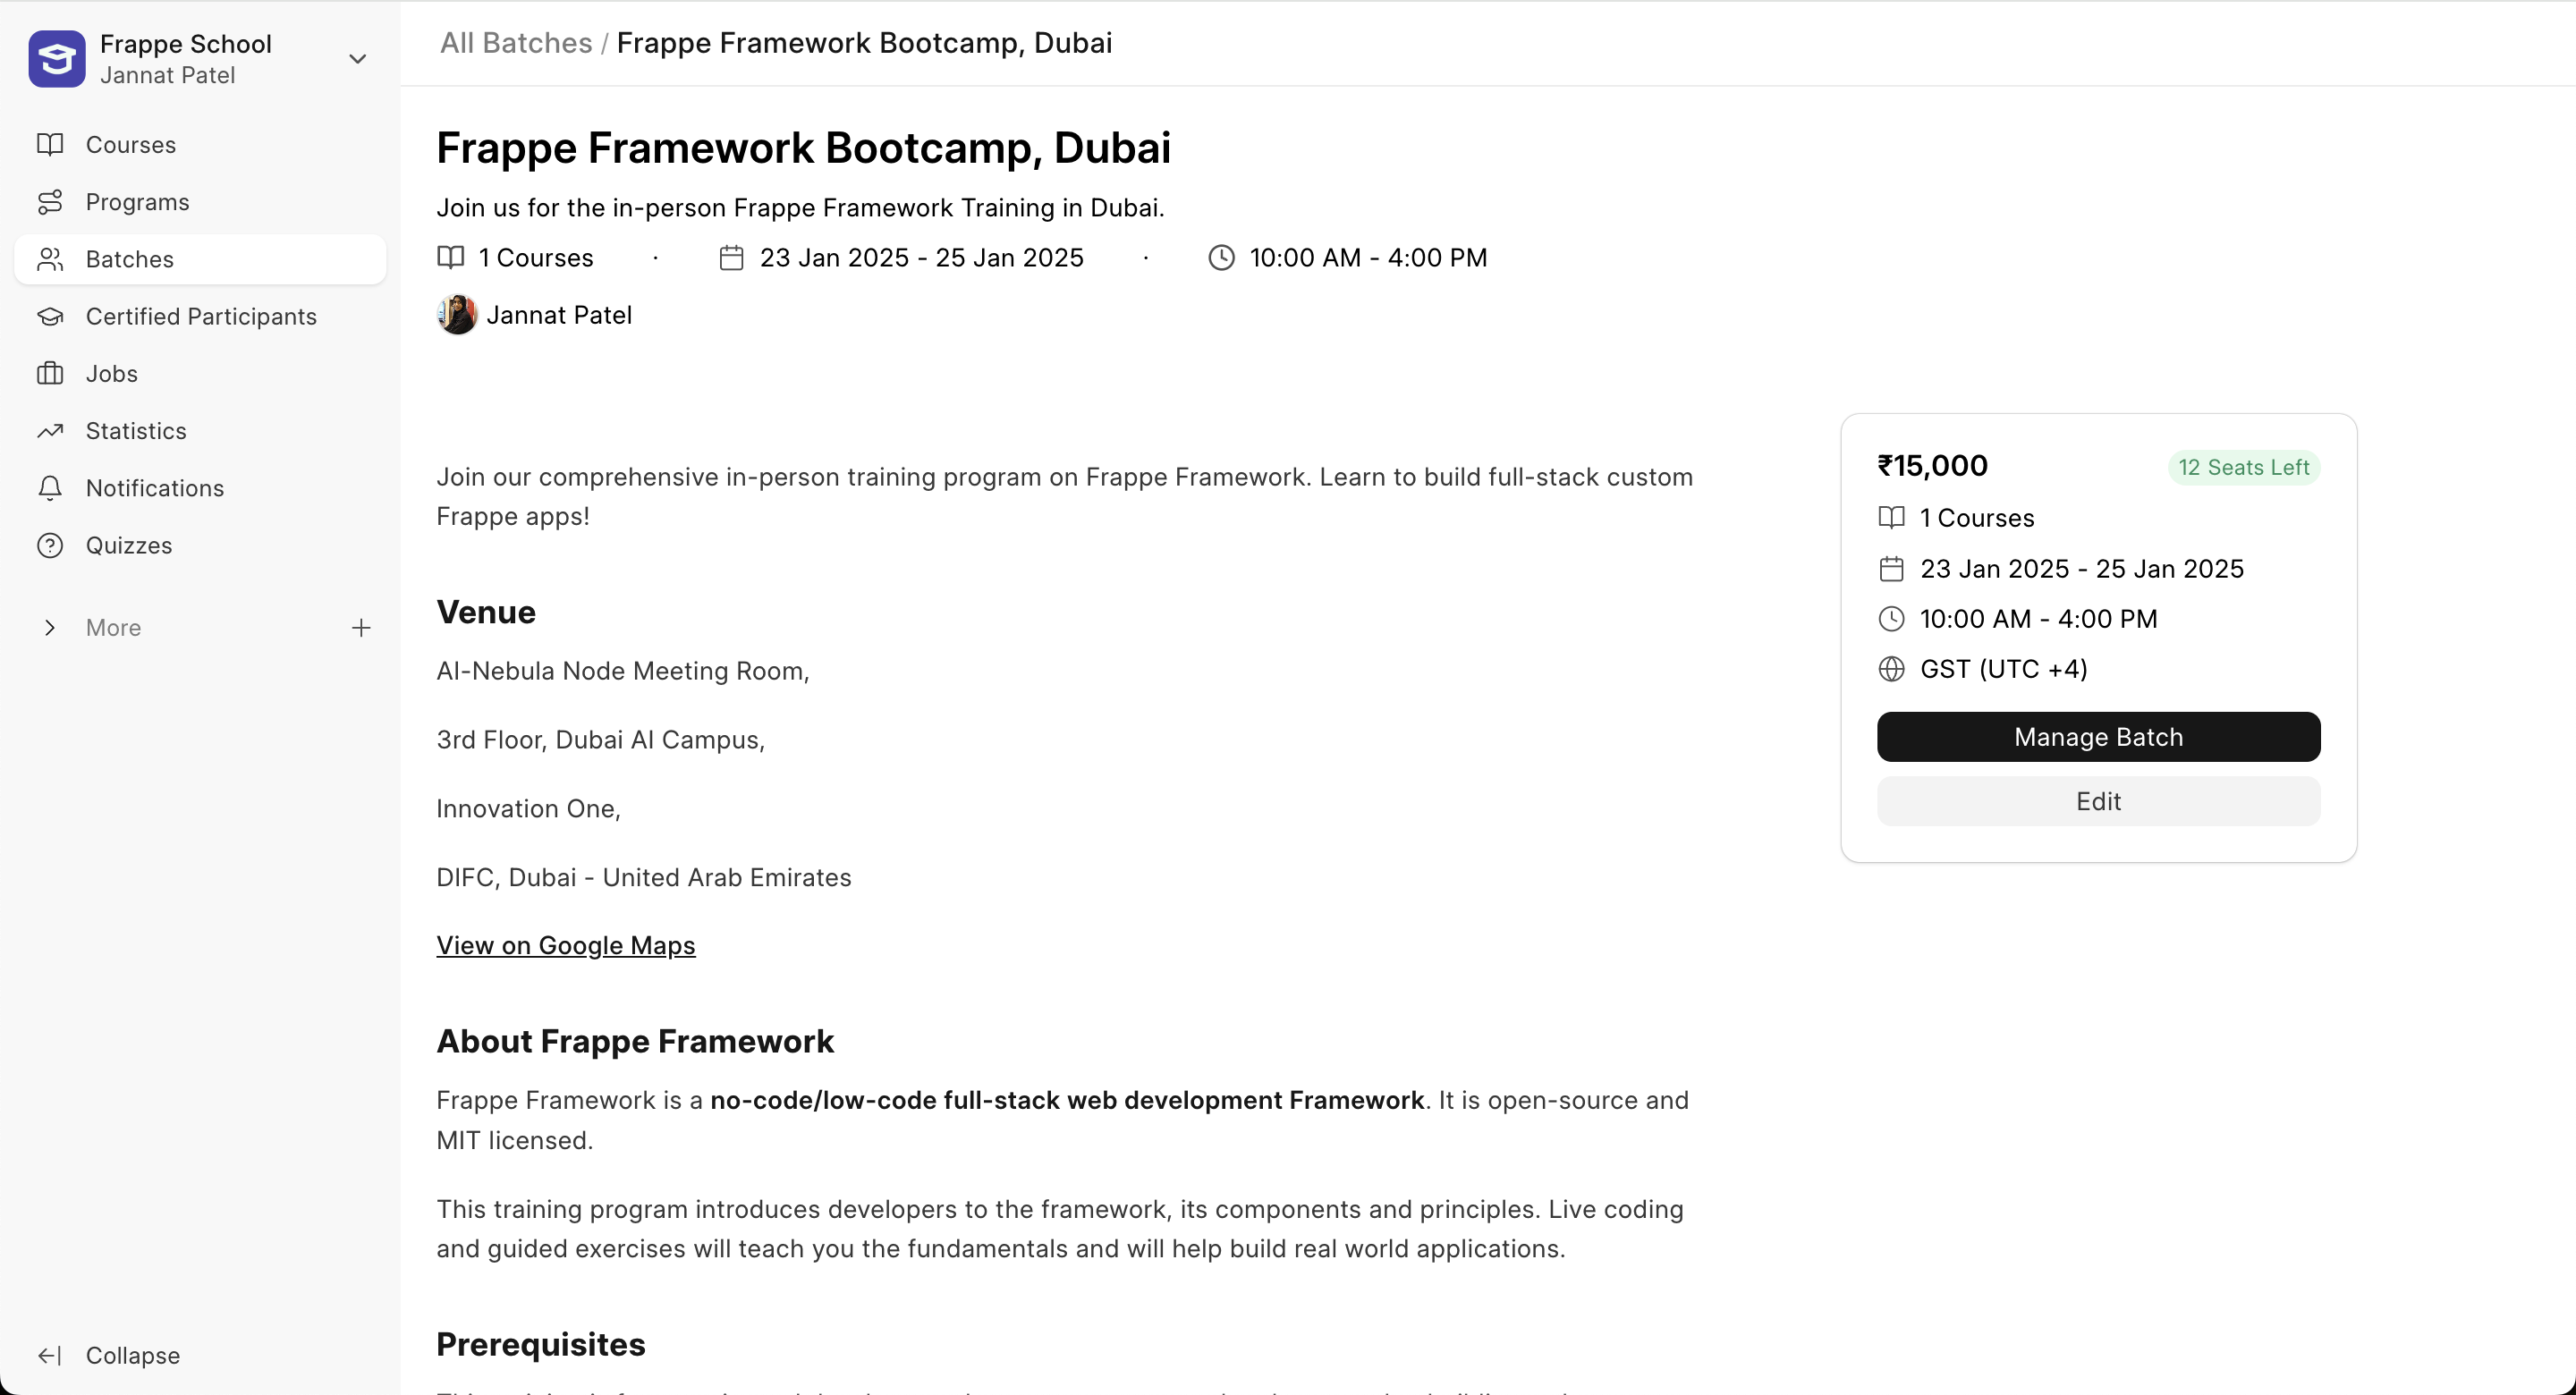
Task: Click the Notifications bell icon
Action: pos(50,488)
